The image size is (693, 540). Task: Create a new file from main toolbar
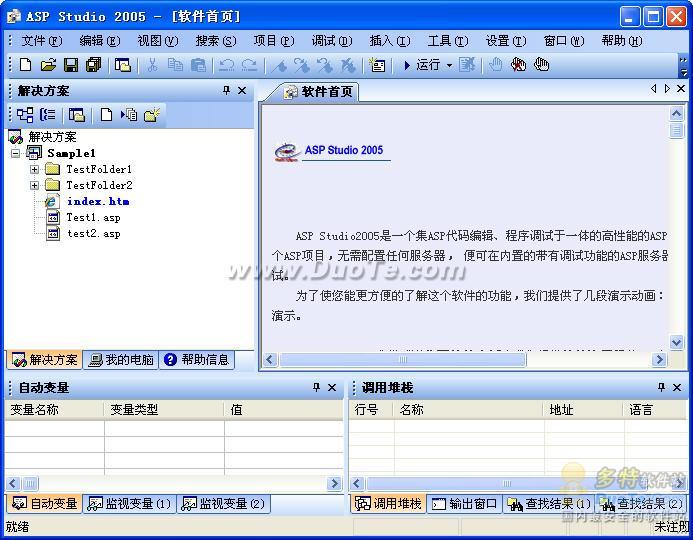tap(26, 65)
